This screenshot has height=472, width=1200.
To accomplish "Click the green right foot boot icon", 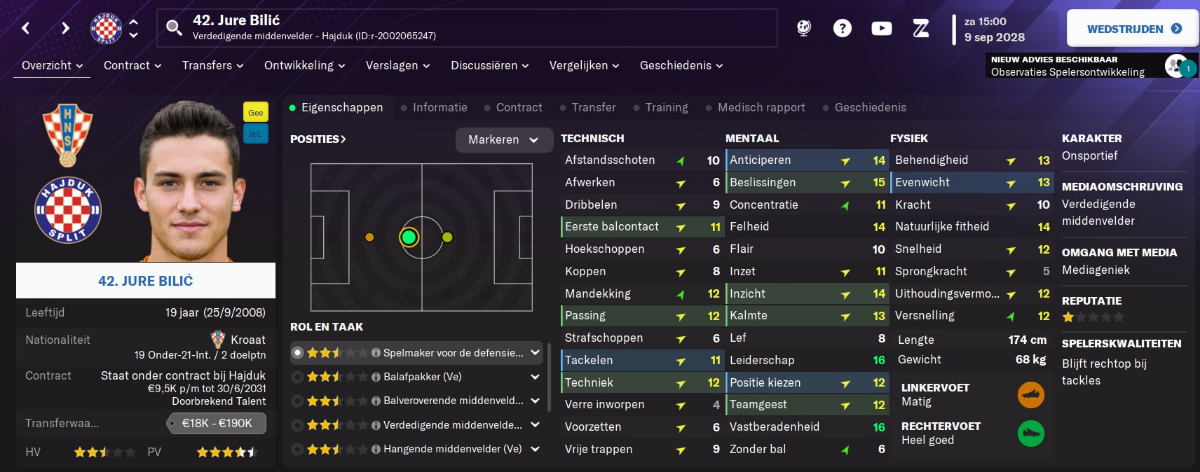I will point(1032,433).
